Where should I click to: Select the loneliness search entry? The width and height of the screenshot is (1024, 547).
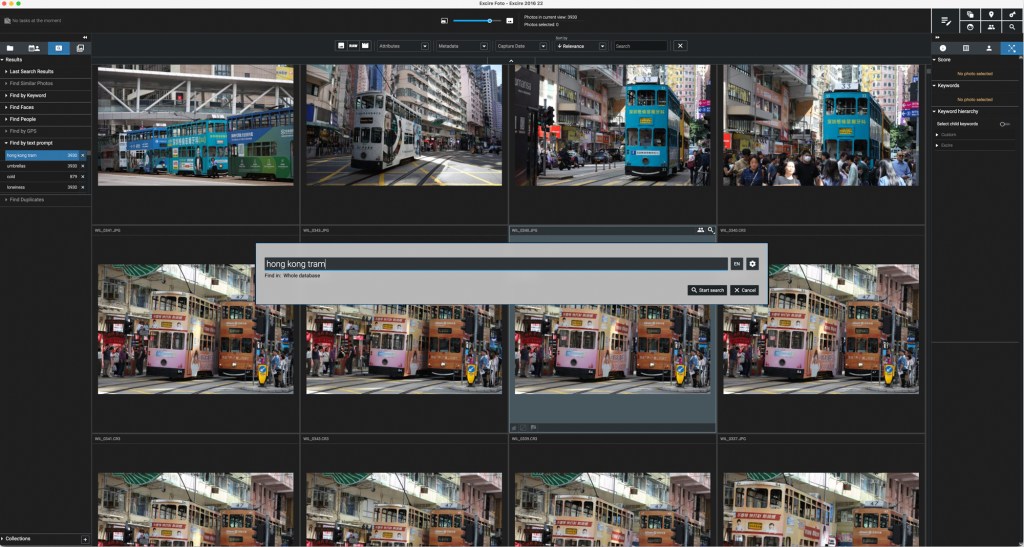tap(41, 187)
